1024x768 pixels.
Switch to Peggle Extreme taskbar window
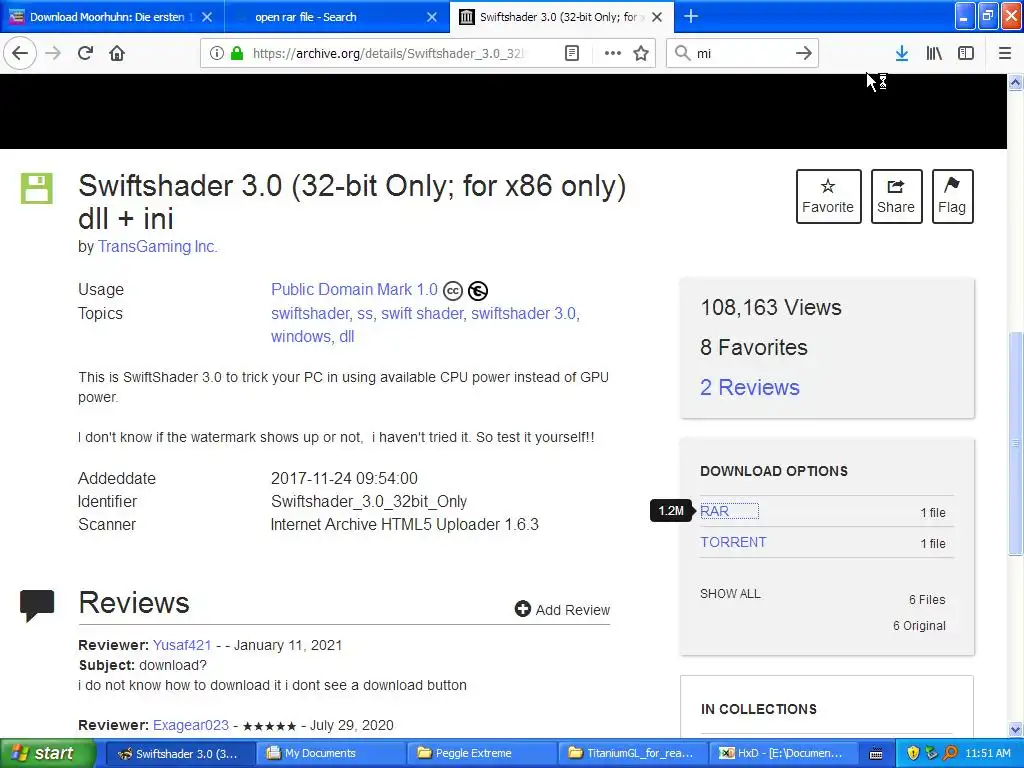[x=481, y=753]
